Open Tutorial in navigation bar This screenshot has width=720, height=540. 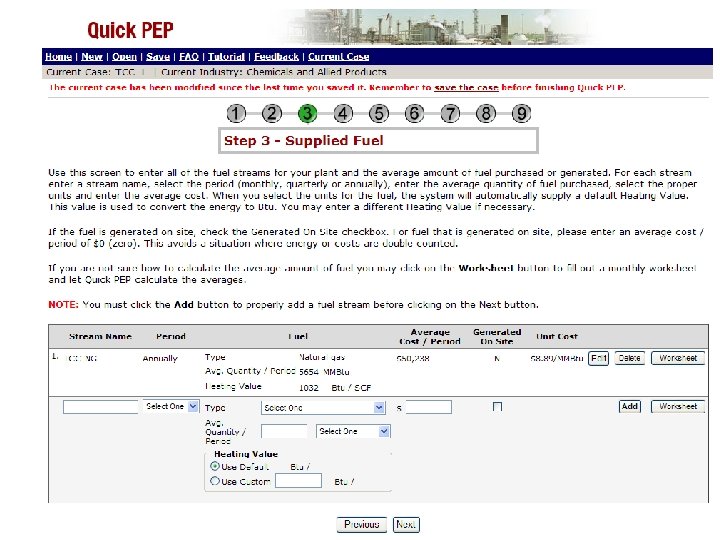click(226, 56)
